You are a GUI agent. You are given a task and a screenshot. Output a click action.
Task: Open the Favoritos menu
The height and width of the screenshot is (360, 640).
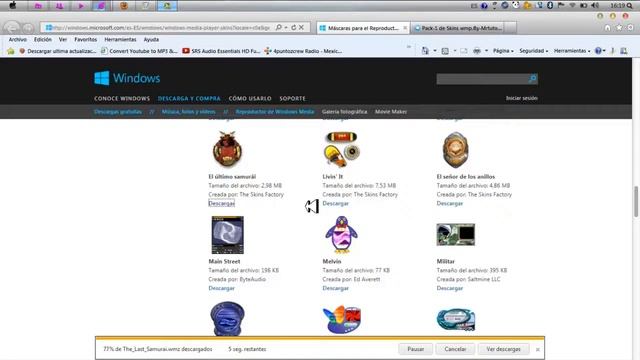pyautogui.click(x=85, y=40)
